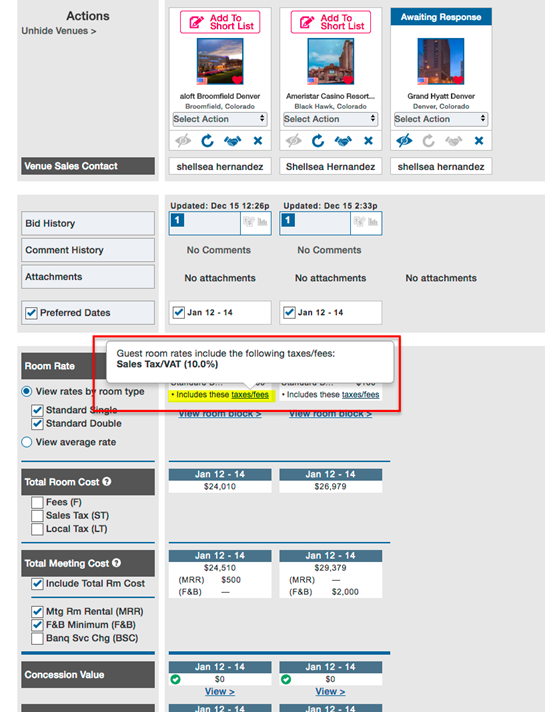This screenshot has height=712, width=545.
Task: Remove aloft Broomfield Denver with X icon
Action: click(258, 141)
